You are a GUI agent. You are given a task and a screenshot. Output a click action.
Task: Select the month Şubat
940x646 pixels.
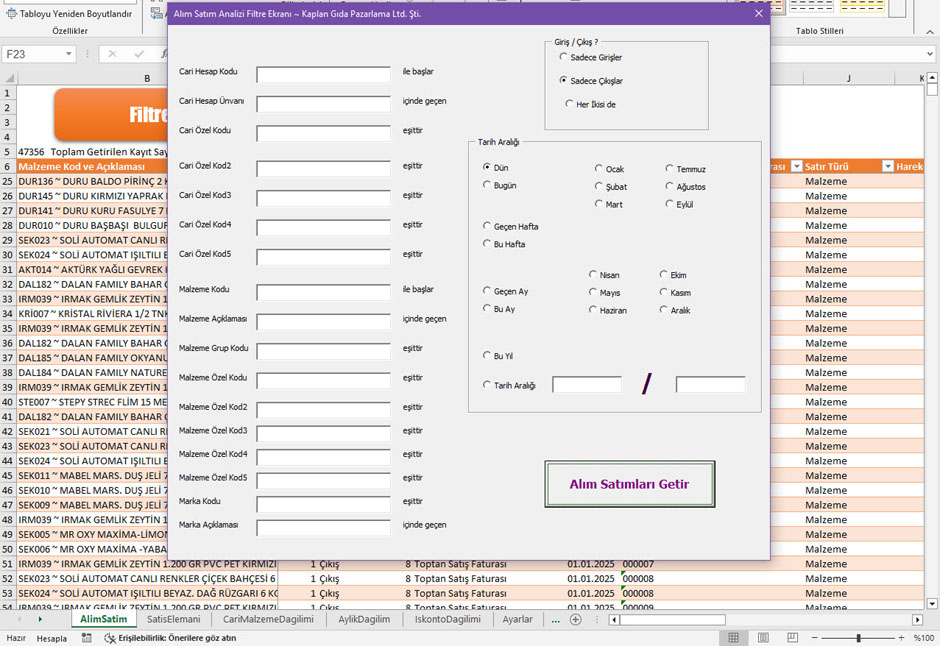[x=611, y=187]
